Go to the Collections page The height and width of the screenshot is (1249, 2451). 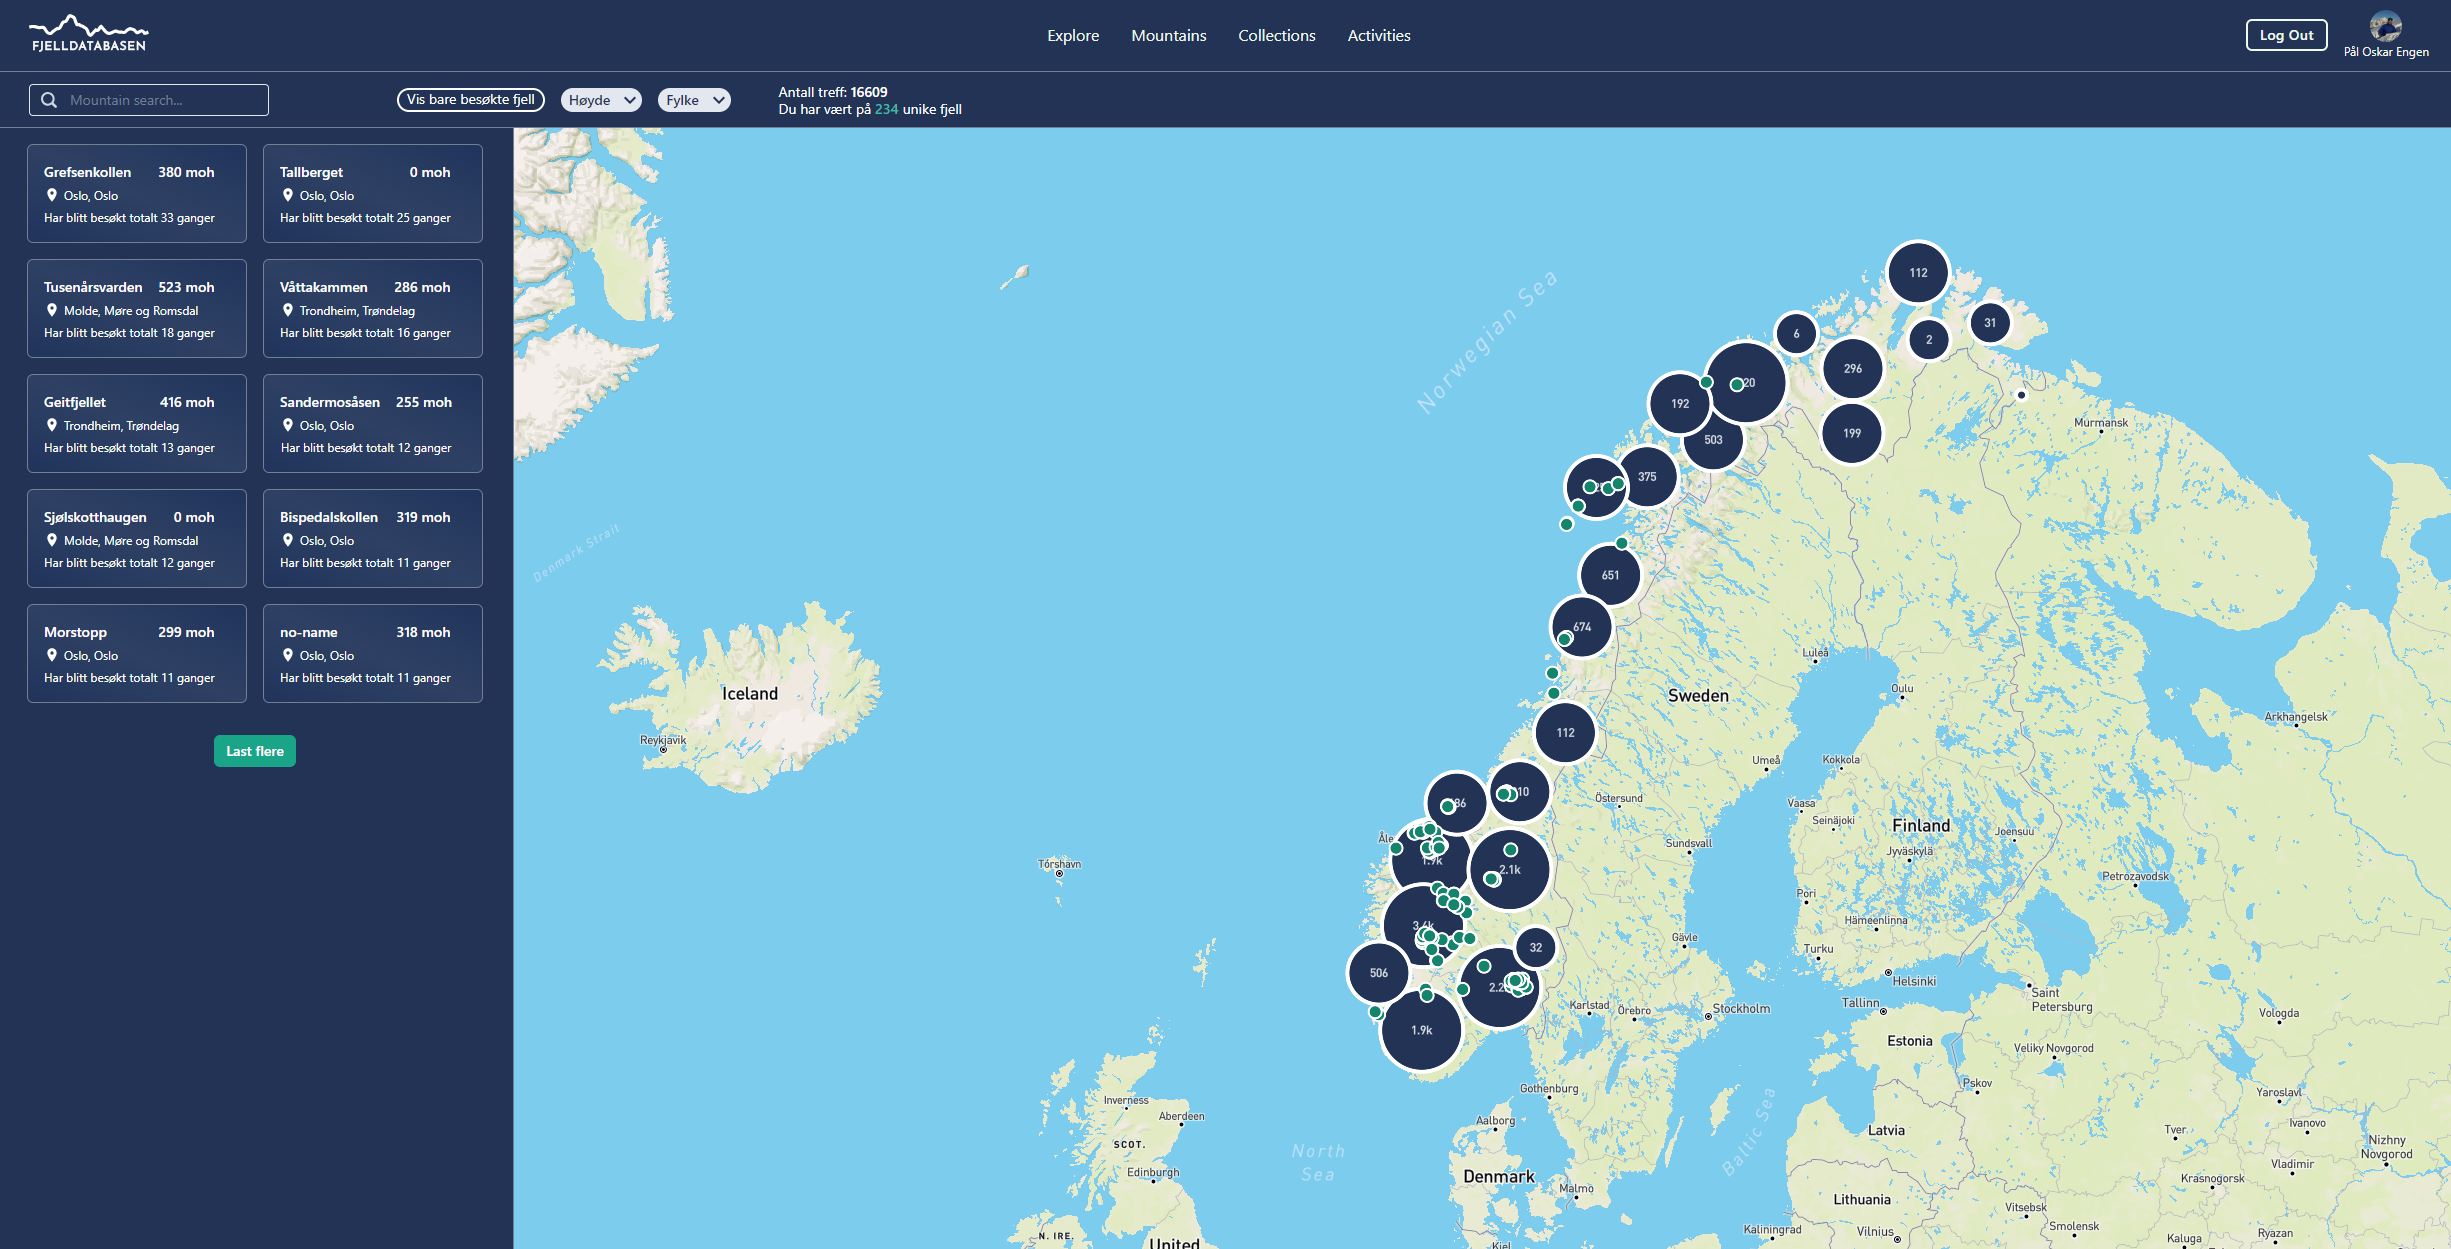(x=1276, y=36)
